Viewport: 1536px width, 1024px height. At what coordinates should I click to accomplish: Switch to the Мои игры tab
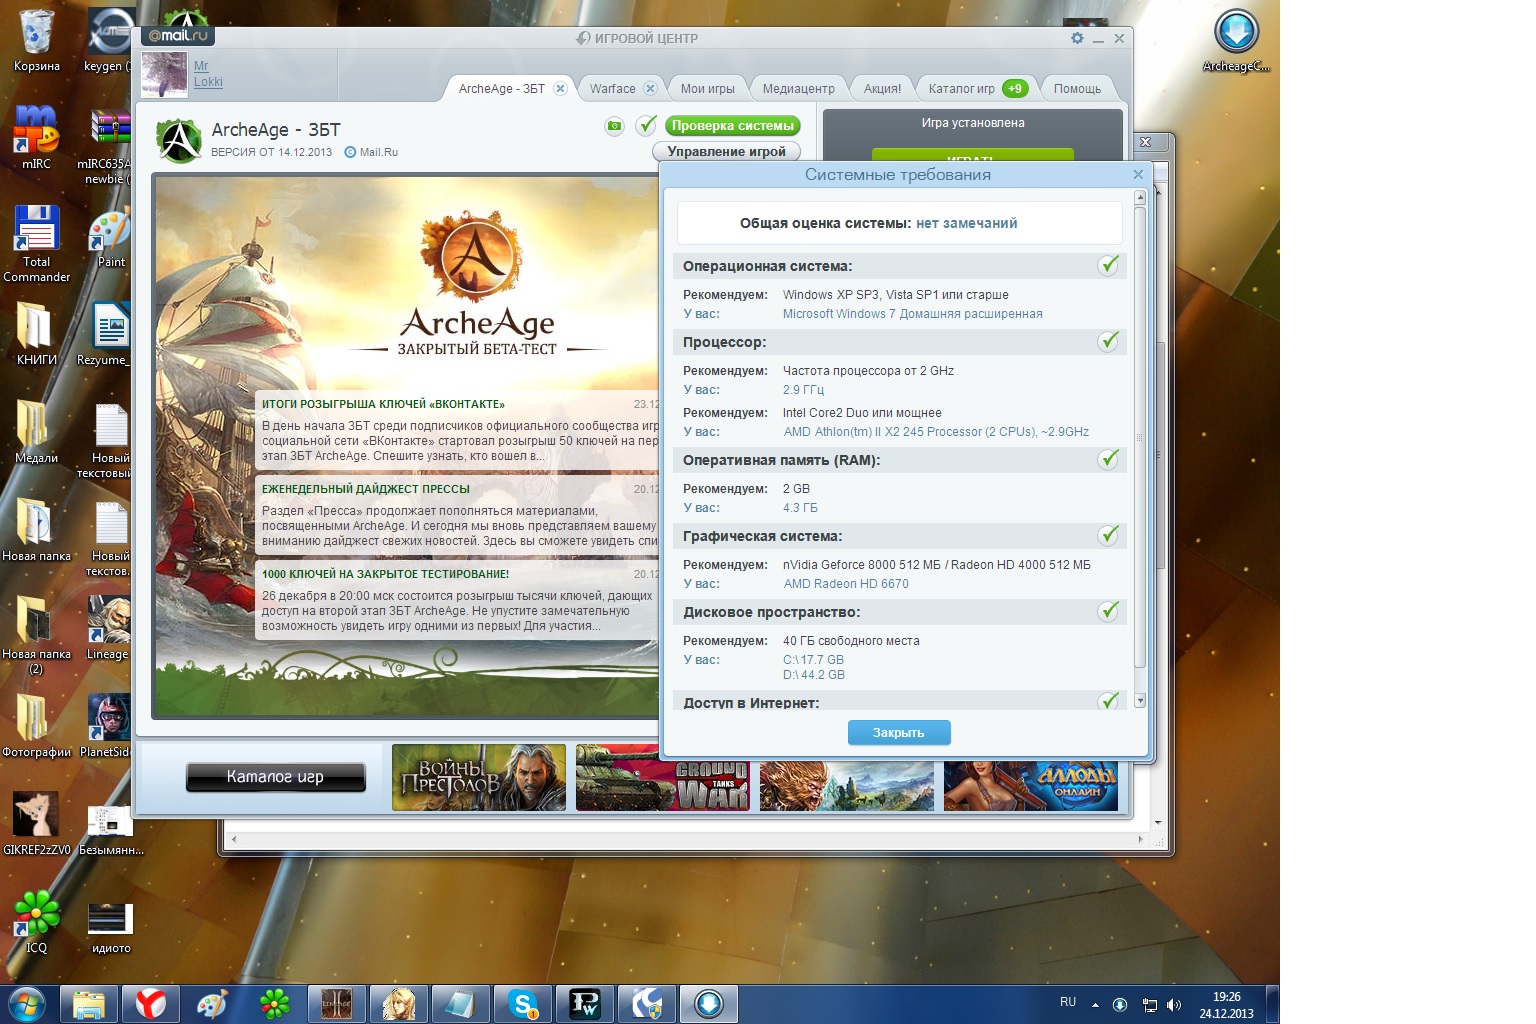(x=707, y=89)
